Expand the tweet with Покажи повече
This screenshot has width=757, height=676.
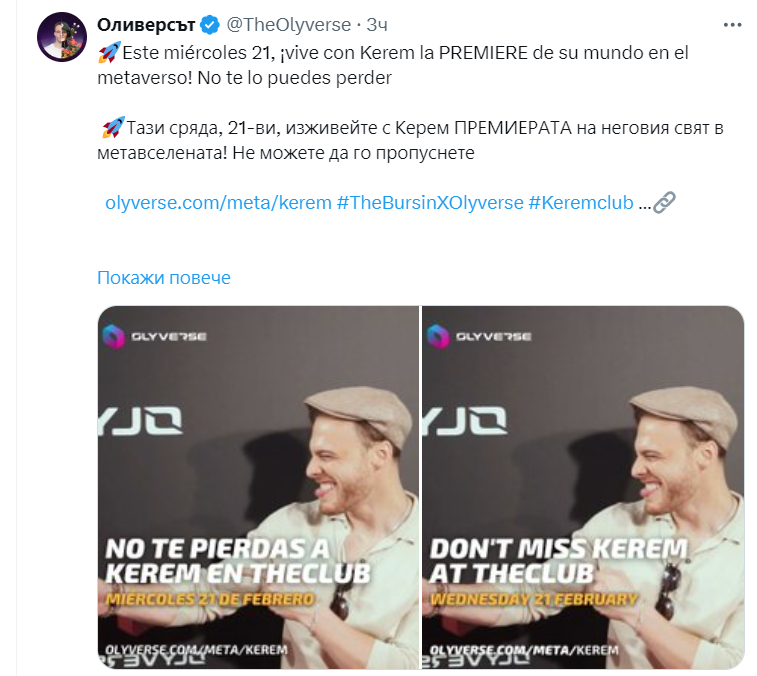point(164,278)
